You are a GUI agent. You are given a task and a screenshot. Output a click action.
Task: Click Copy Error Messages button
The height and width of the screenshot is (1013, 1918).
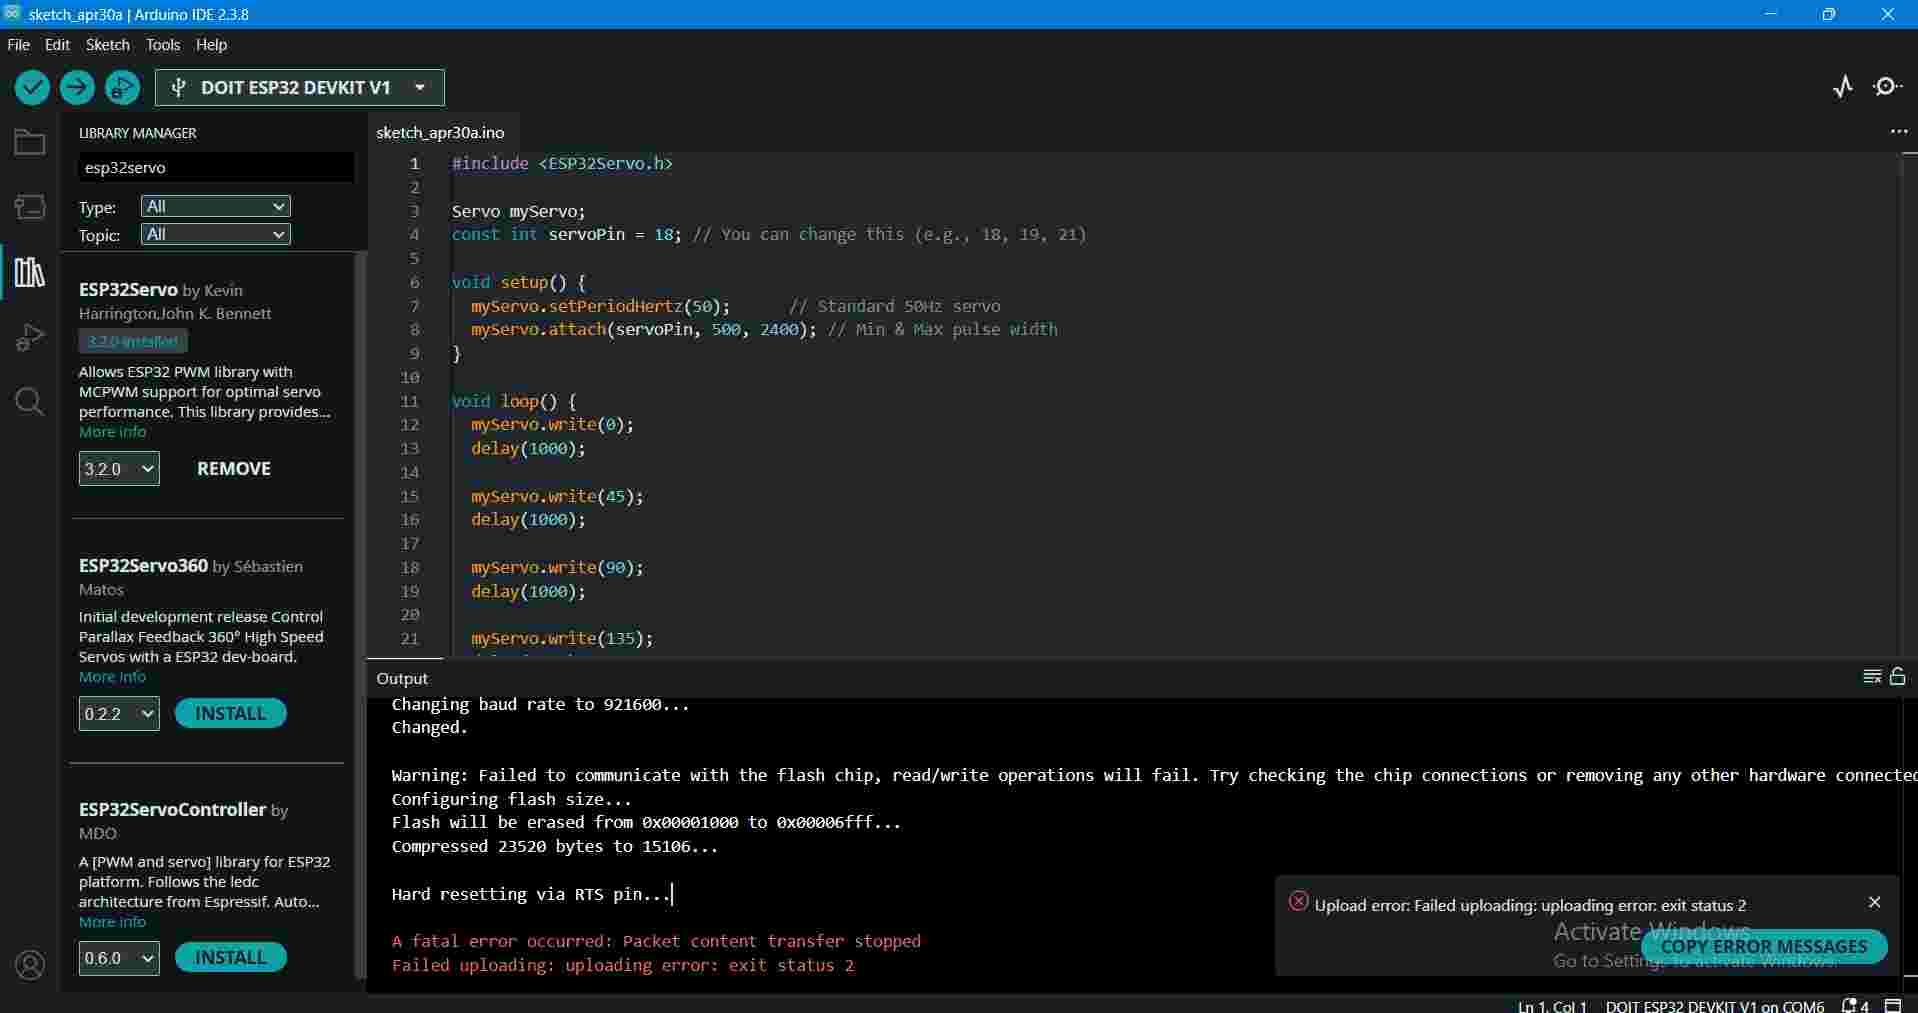click(1764, 946)
